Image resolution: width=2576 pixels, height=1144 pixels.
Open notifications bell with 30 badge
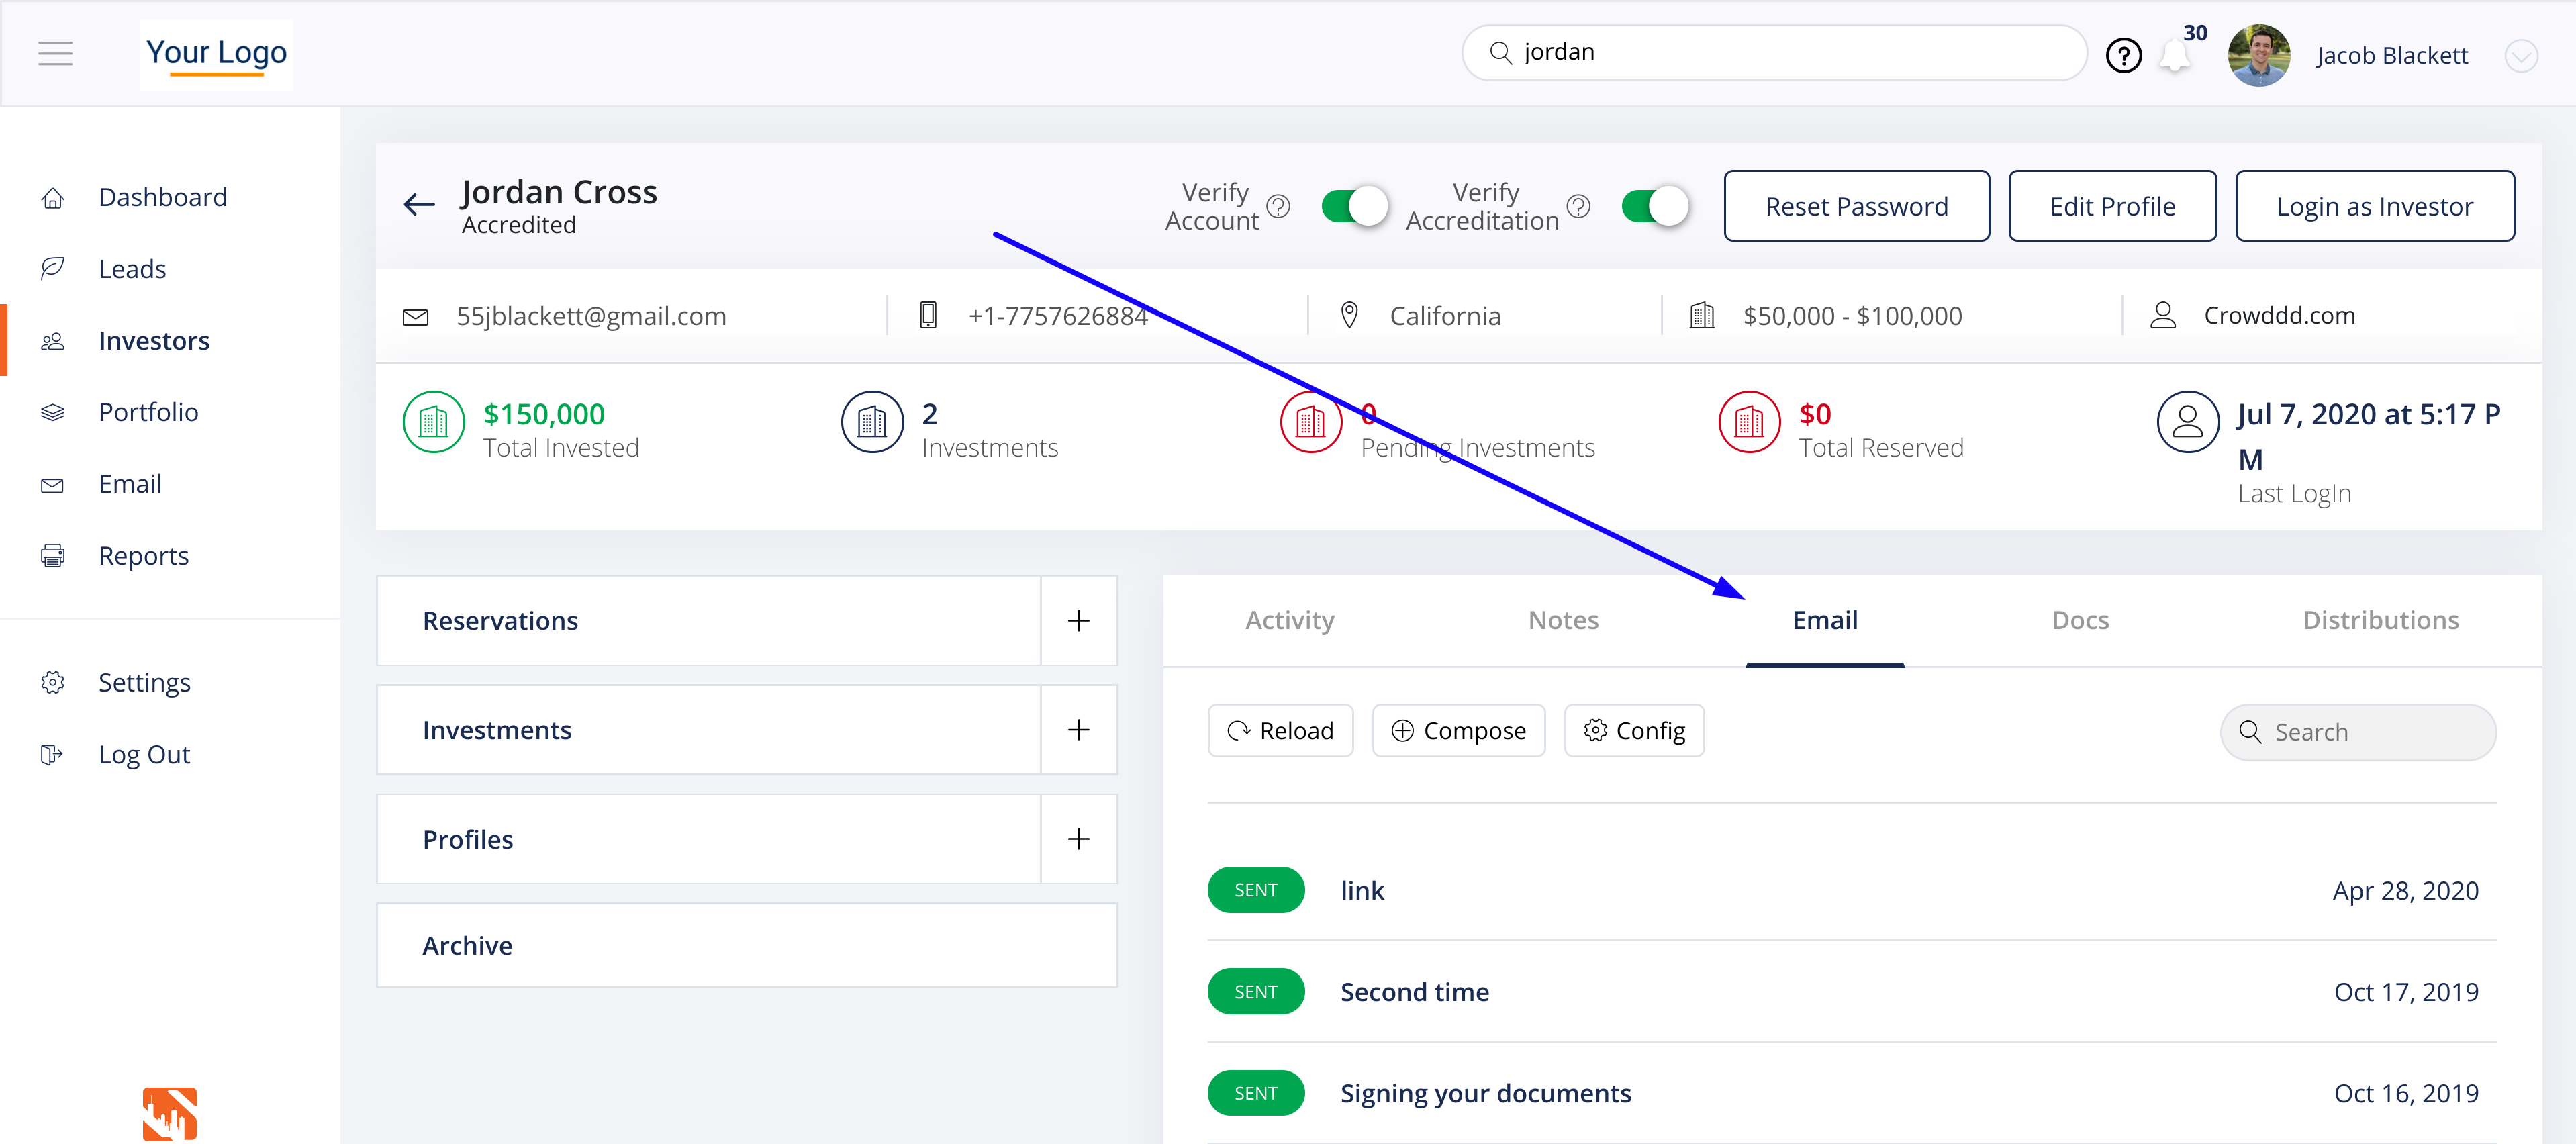2175,56
